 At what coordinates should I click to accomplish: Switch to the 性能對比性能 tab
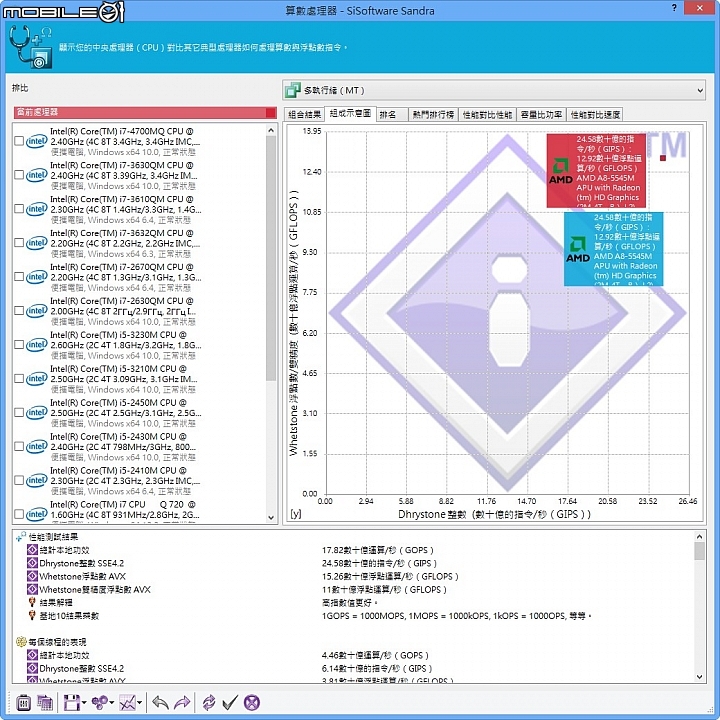(487, 115)
